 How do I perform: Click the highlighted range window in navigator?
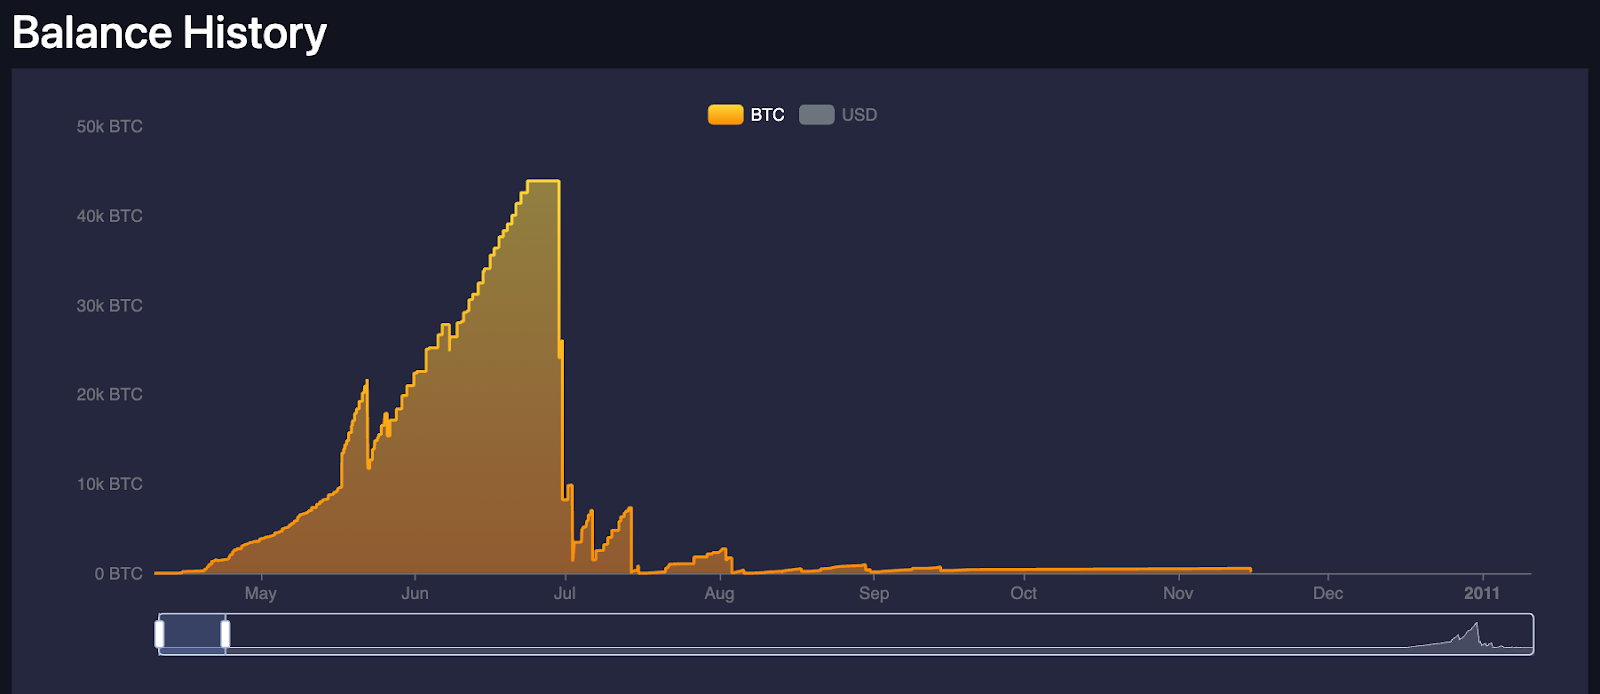point(192,634)
